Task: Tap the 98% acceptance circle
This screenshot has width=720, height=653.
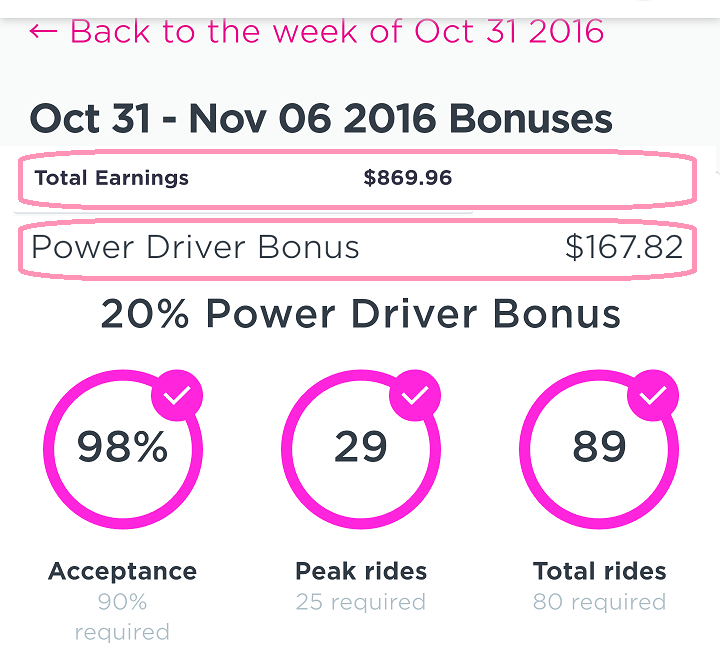Action: (x=122, y=448)
